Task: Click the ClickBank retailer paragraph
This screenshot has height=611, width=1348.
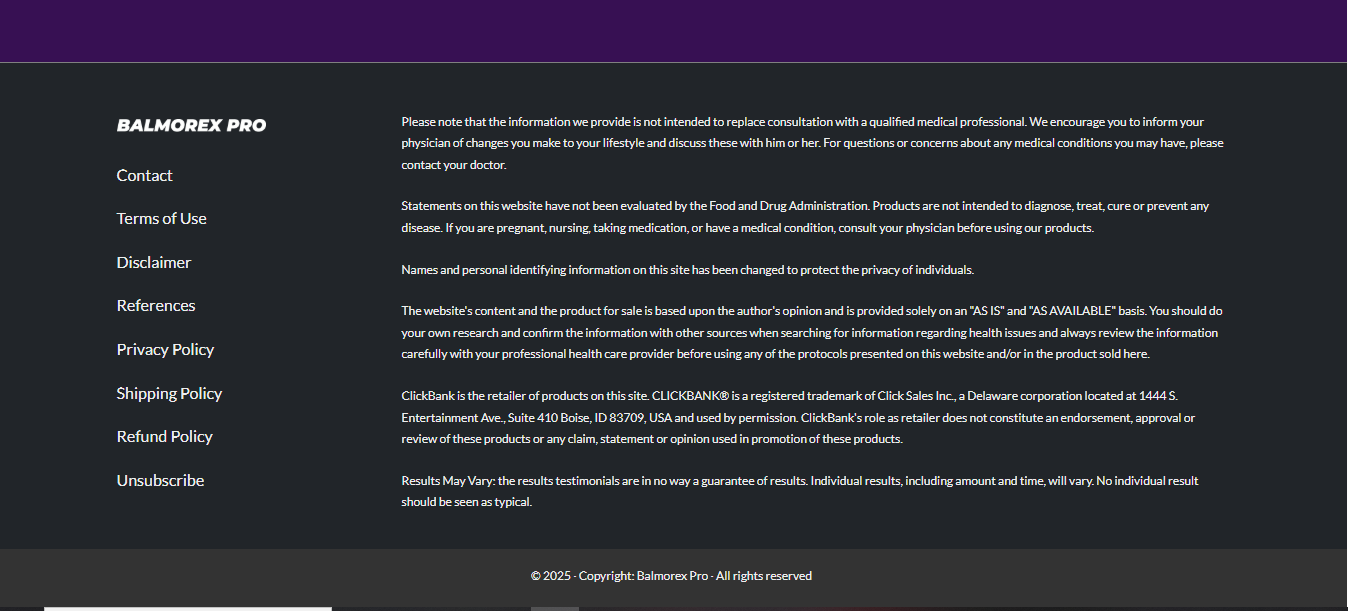Action: [797, 417]
